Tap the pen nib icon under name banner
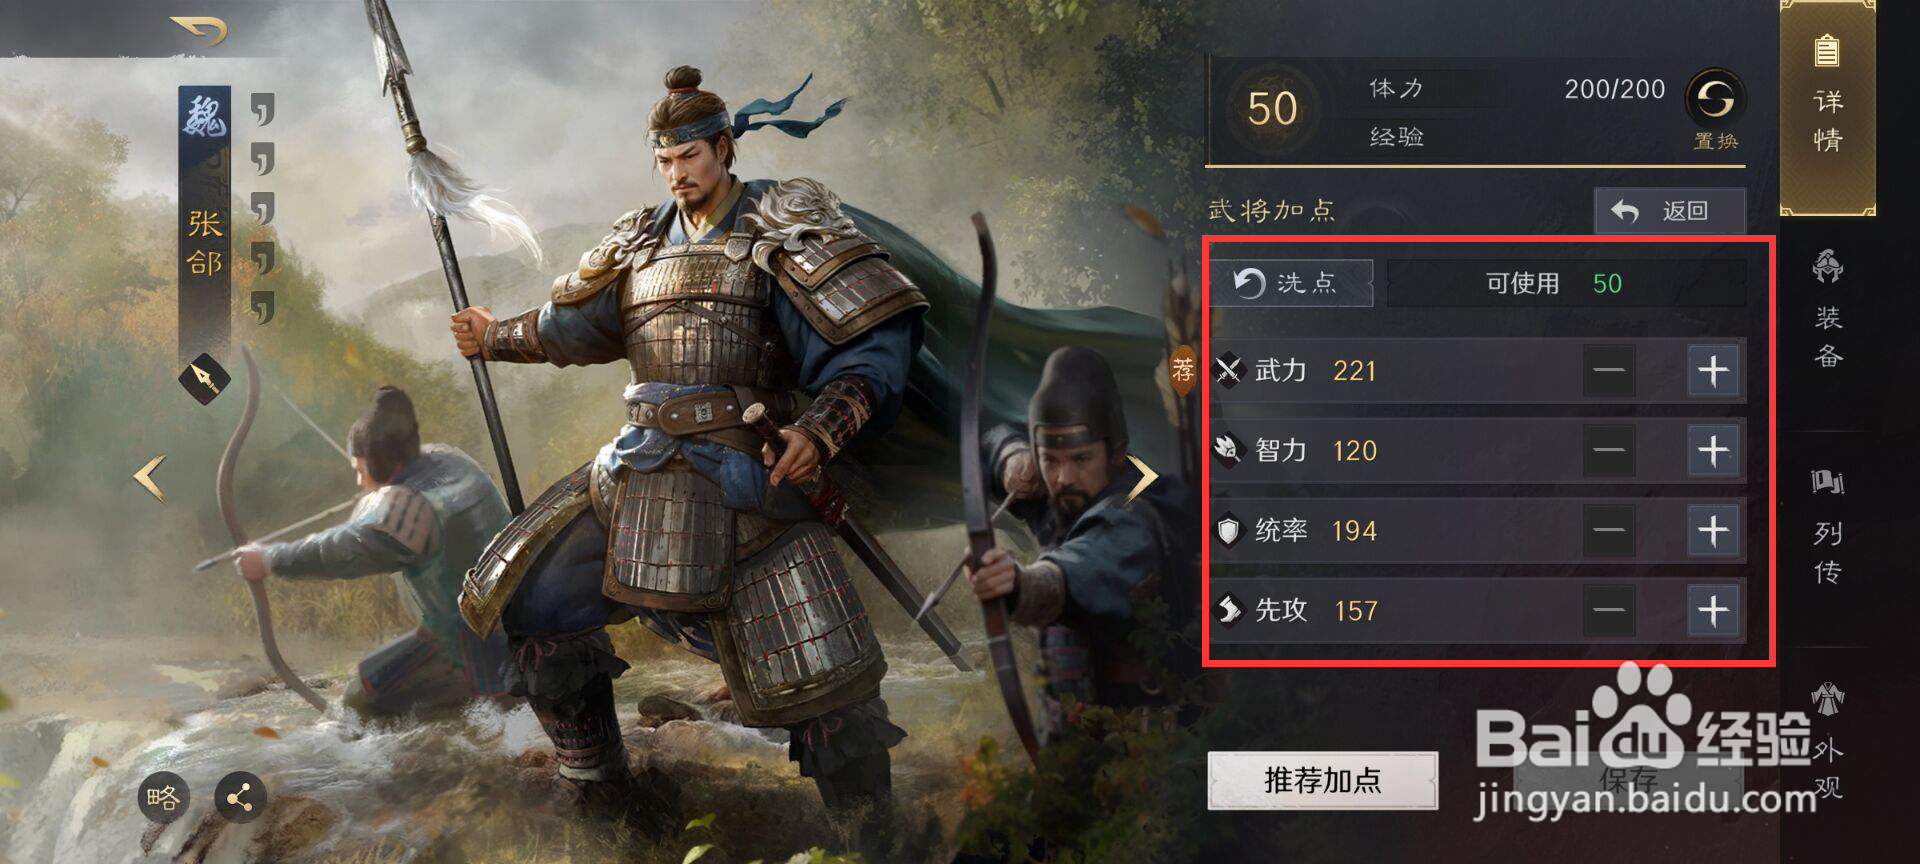Viewport: 1920px width, 864px height. pyautogui.click(x=205, y=379)
